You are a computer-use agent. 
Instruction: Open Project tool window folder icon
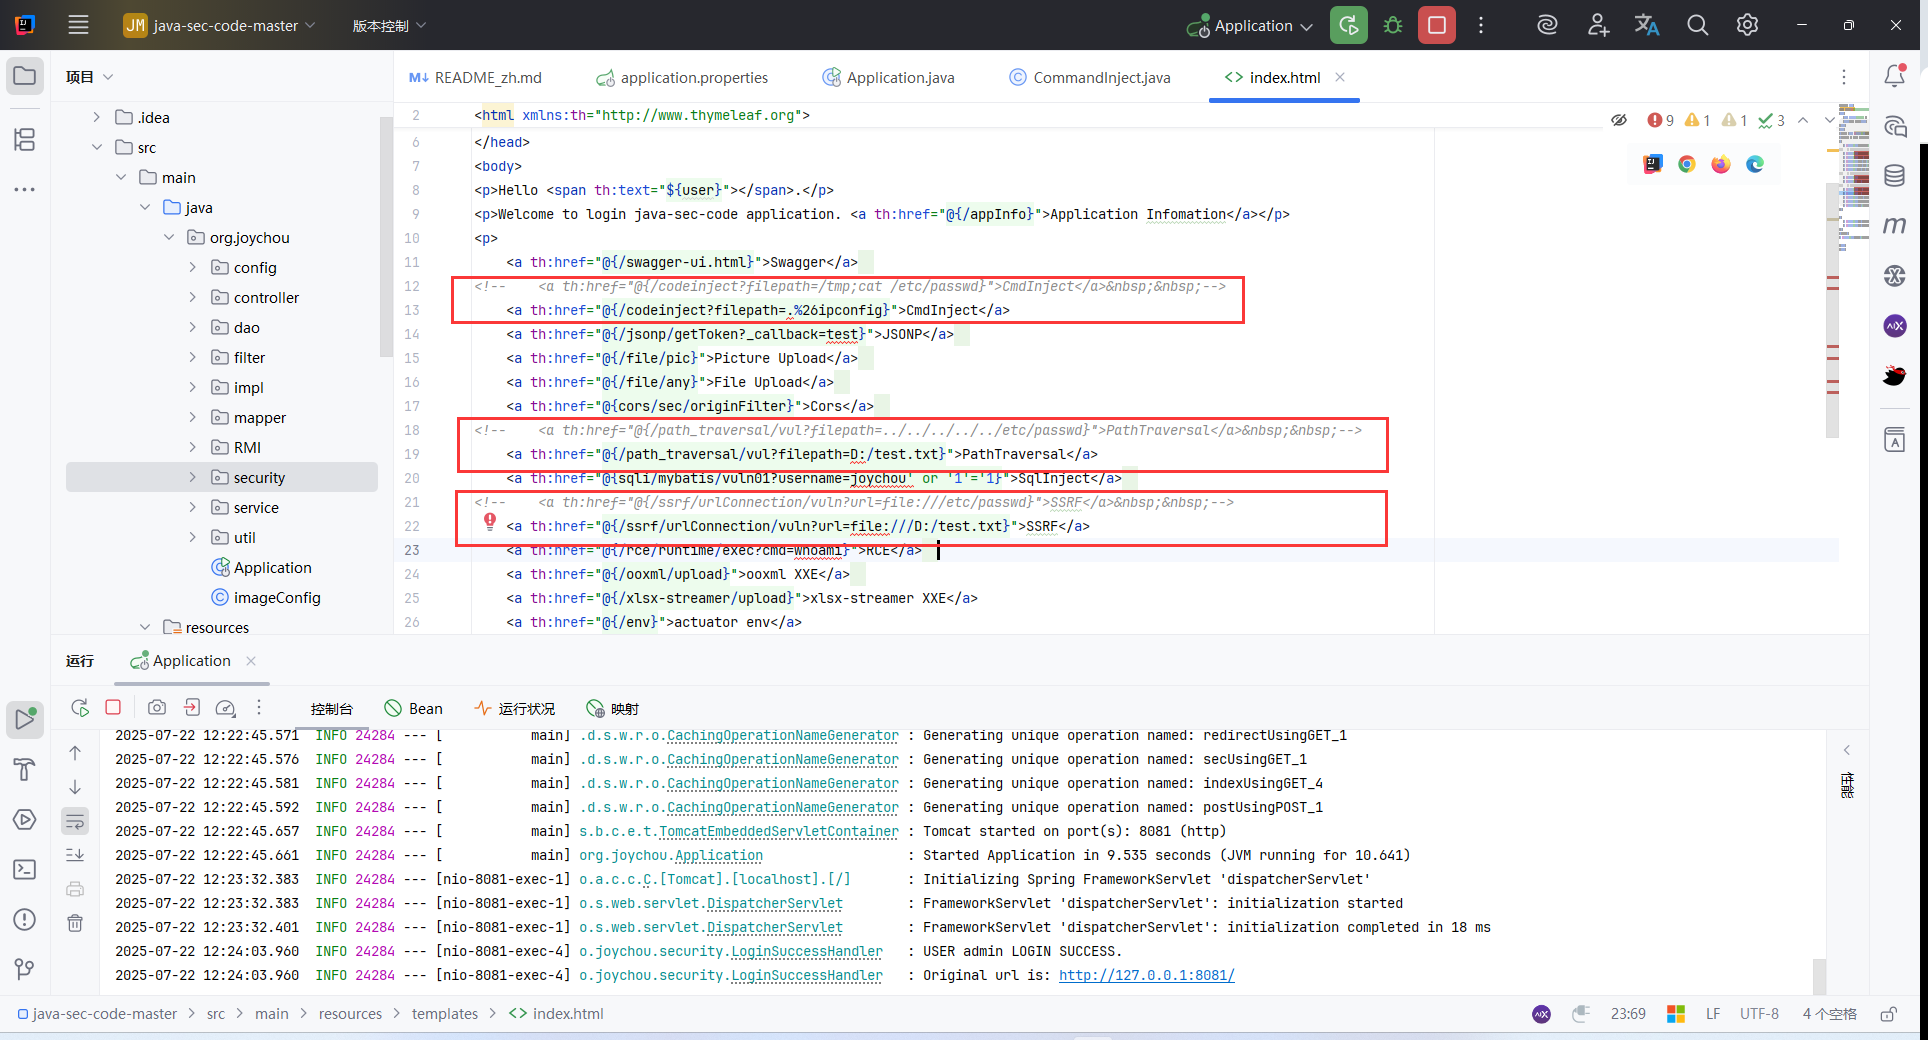click(25, 76)
